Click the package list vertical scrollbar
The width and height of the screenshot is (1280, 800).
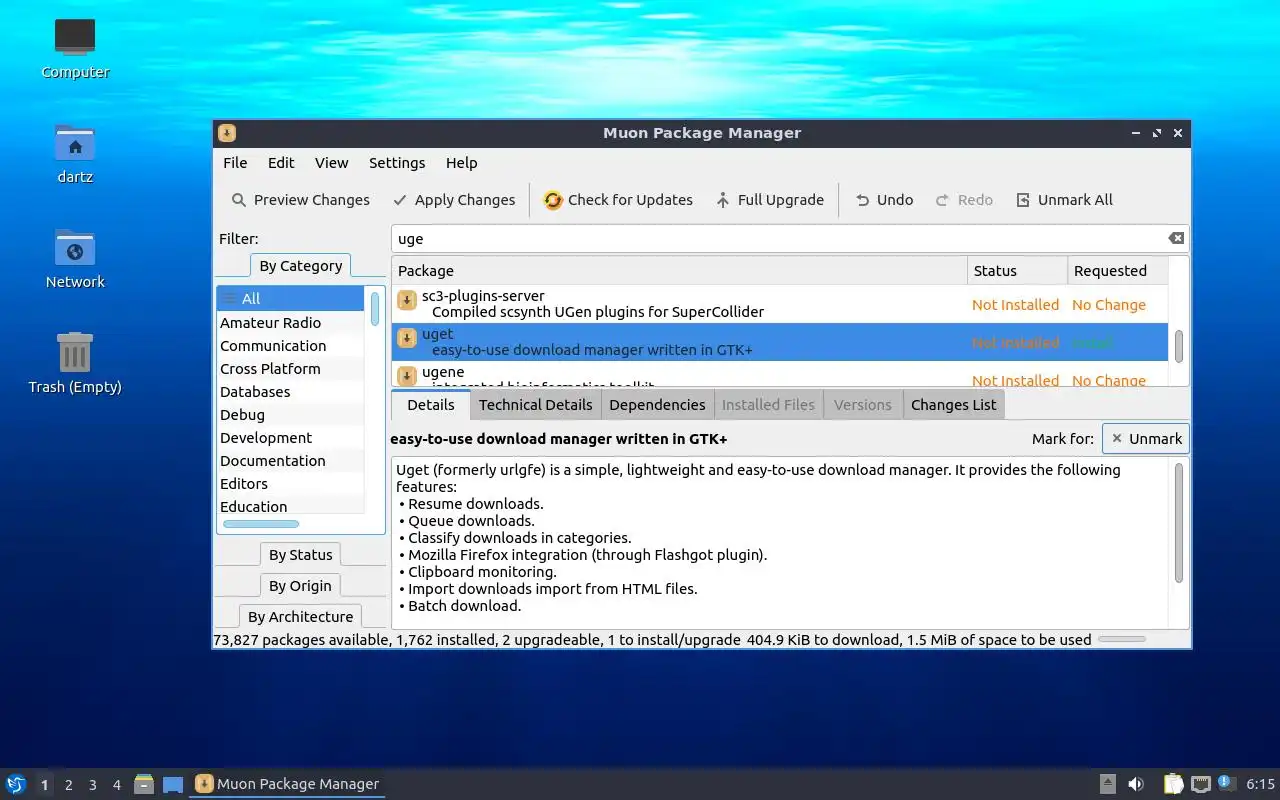coord(1179,346)
